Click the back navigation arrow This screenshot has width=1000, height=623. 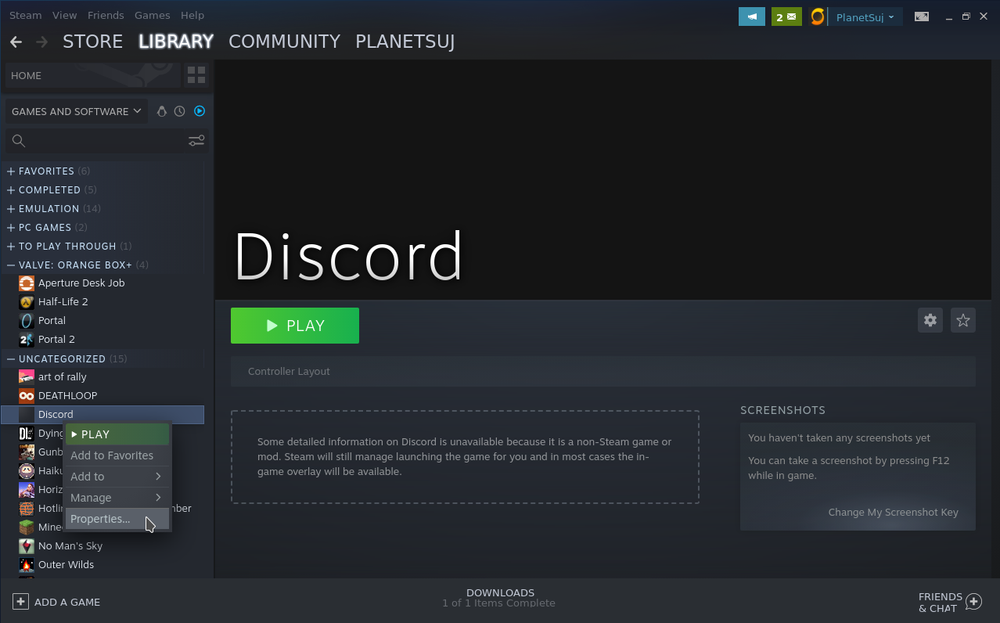tap(16, 42)
